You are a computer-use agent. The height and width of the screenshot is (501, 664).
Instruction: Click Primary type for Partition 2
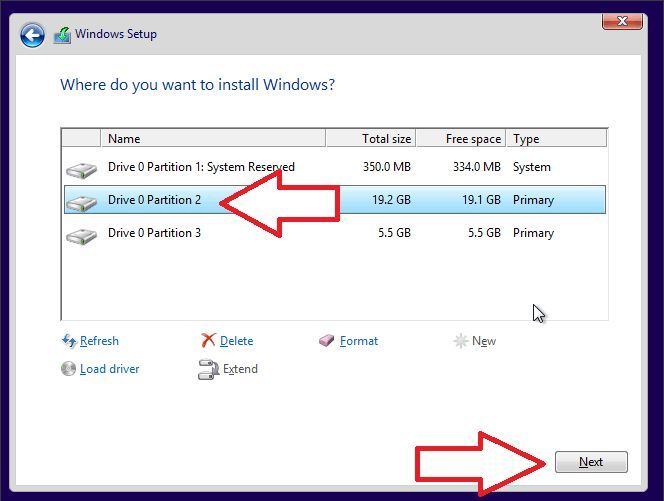pos(533,200)
